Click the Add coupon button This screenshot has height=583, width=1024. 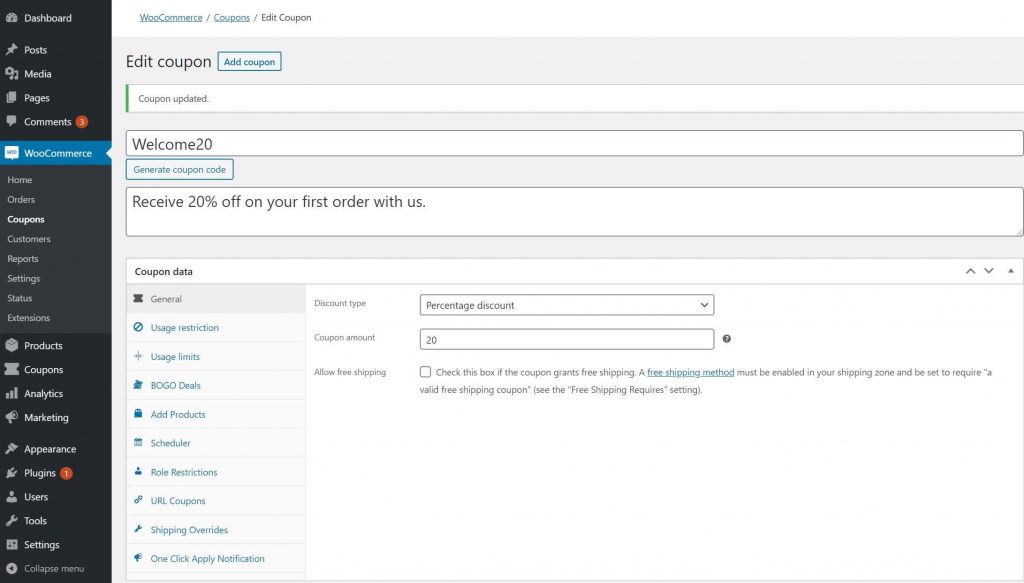249,61
